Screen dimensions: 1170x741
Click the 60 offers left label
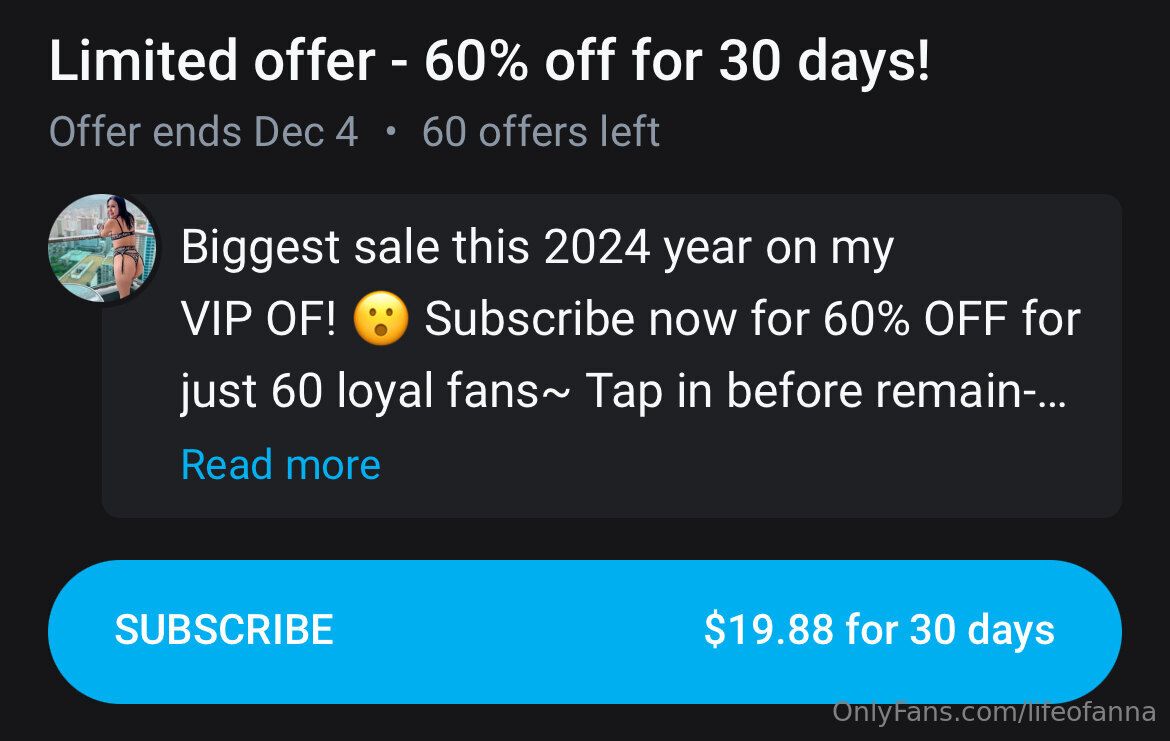click(x=540, y=132)
